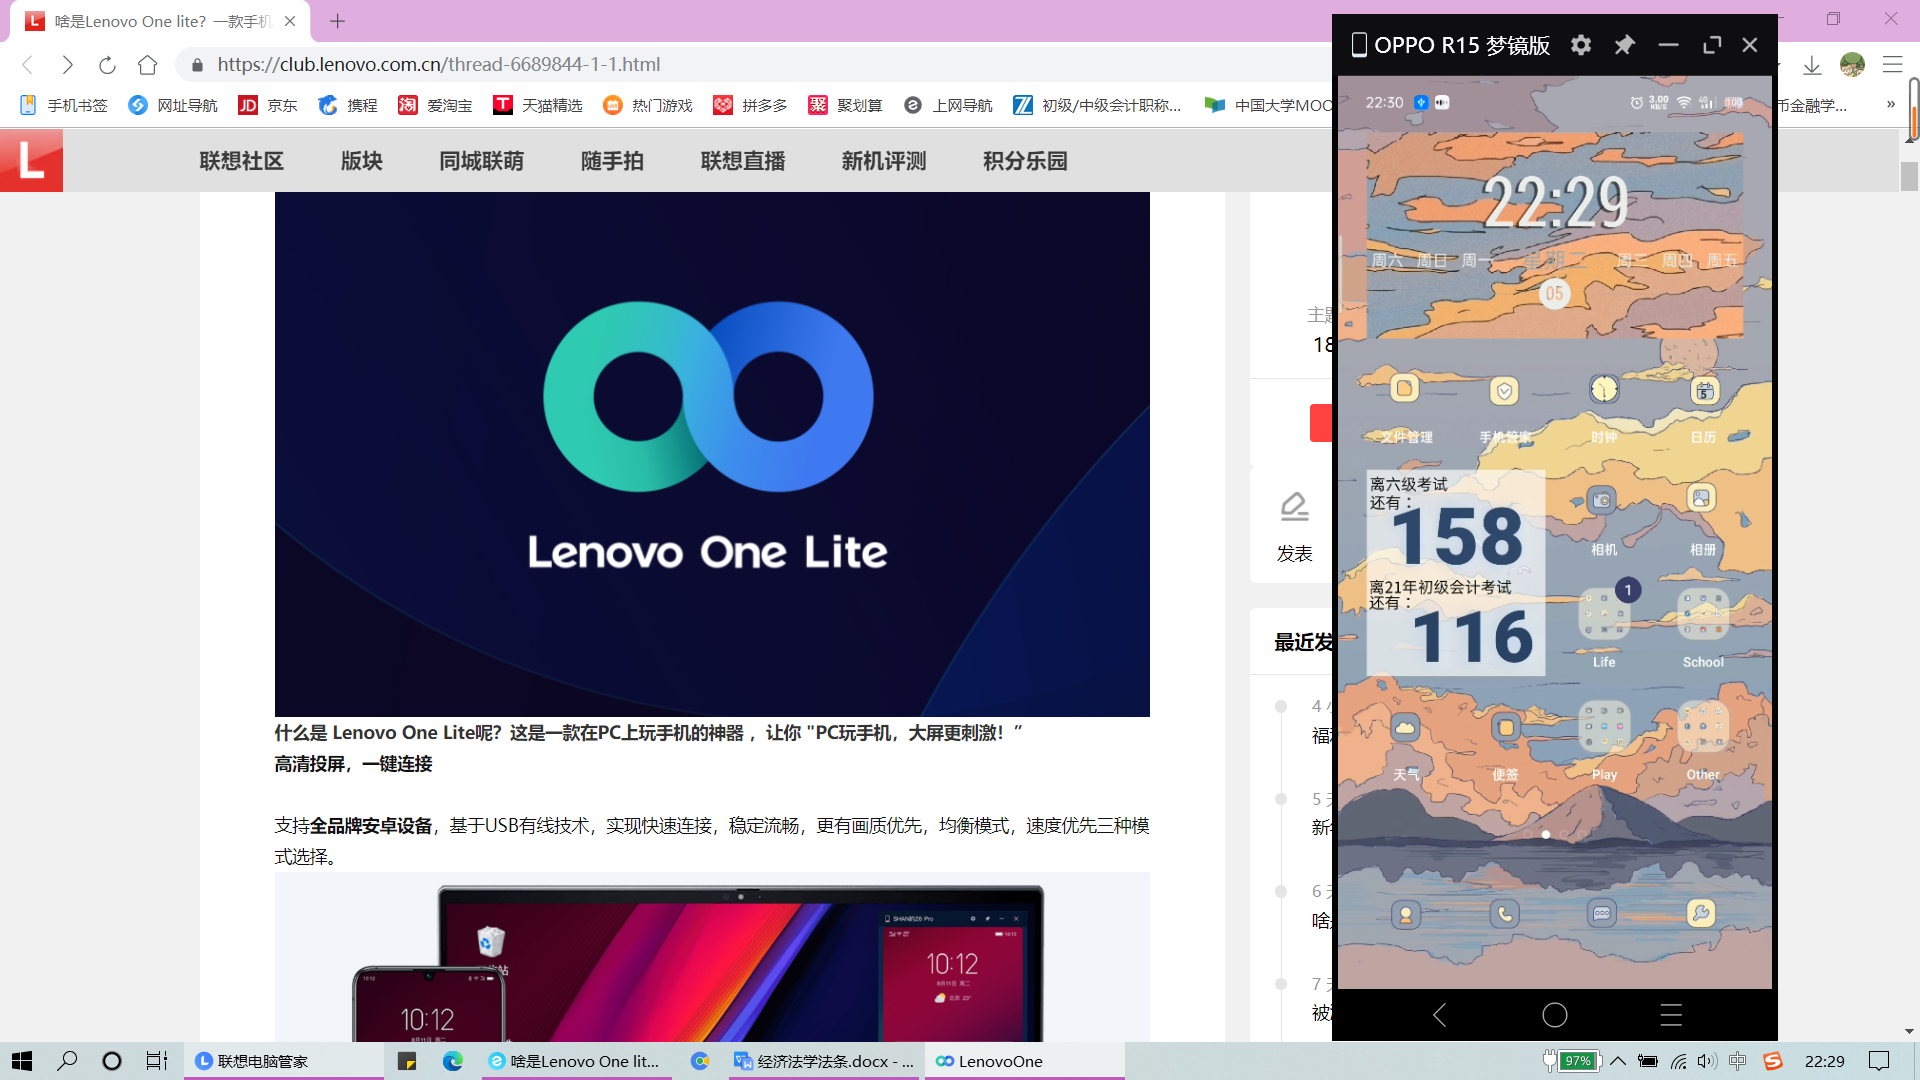The height and width of the screenshot is (1080, 1920).
Task: Open 相机 app on phone screen
Action: tap(1602, 500)
